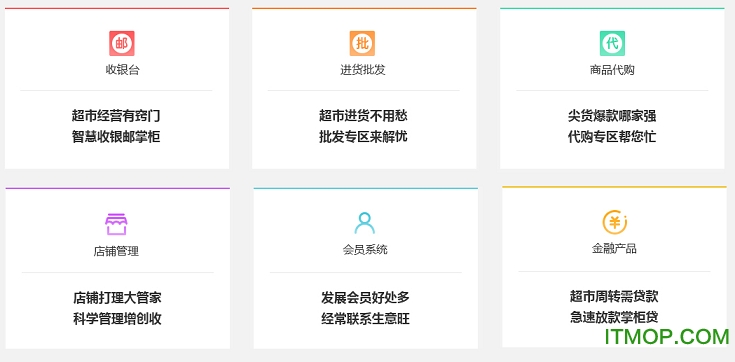Click the text 智慧收银邮掌柜
Screen dimensions: 735x362
pos(116,137)
